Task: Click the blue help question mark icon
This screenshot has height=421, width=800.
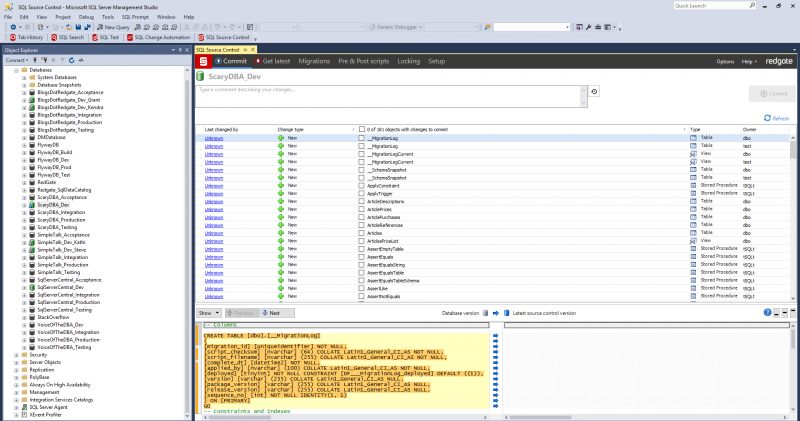Action: click(x=767, y=313)
